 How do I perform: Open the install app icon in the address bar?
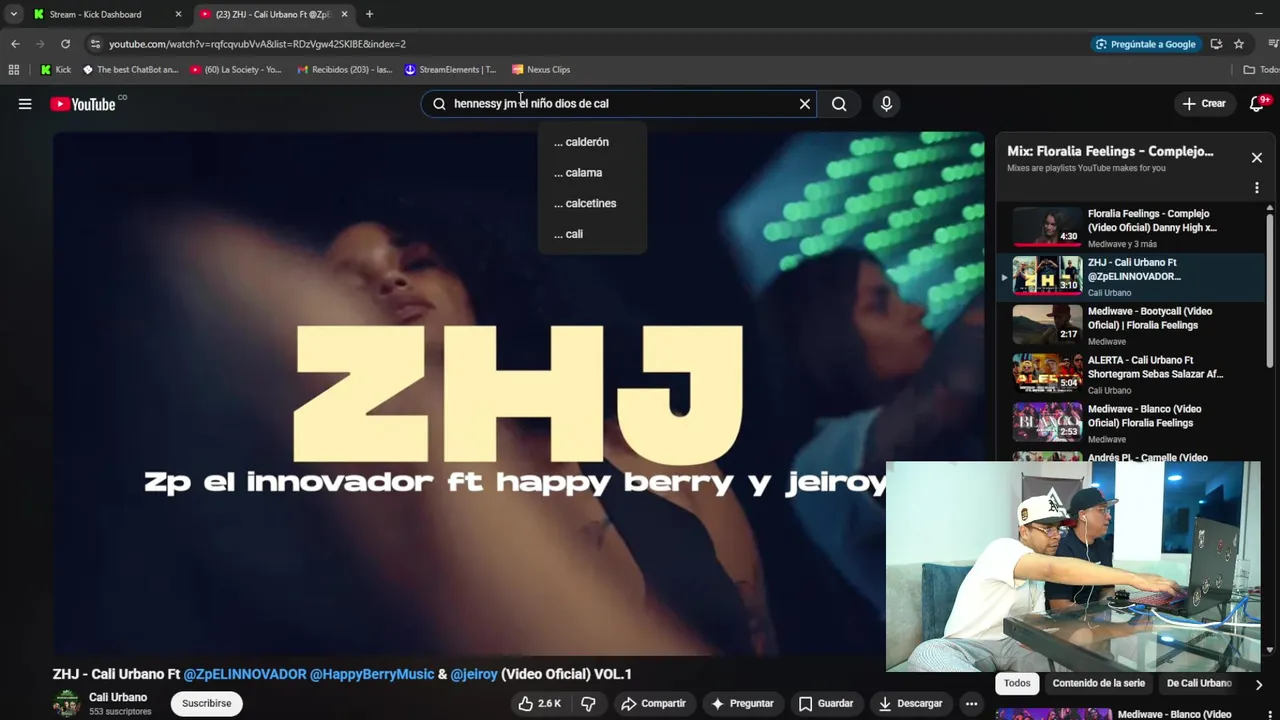coord(1216,44)
